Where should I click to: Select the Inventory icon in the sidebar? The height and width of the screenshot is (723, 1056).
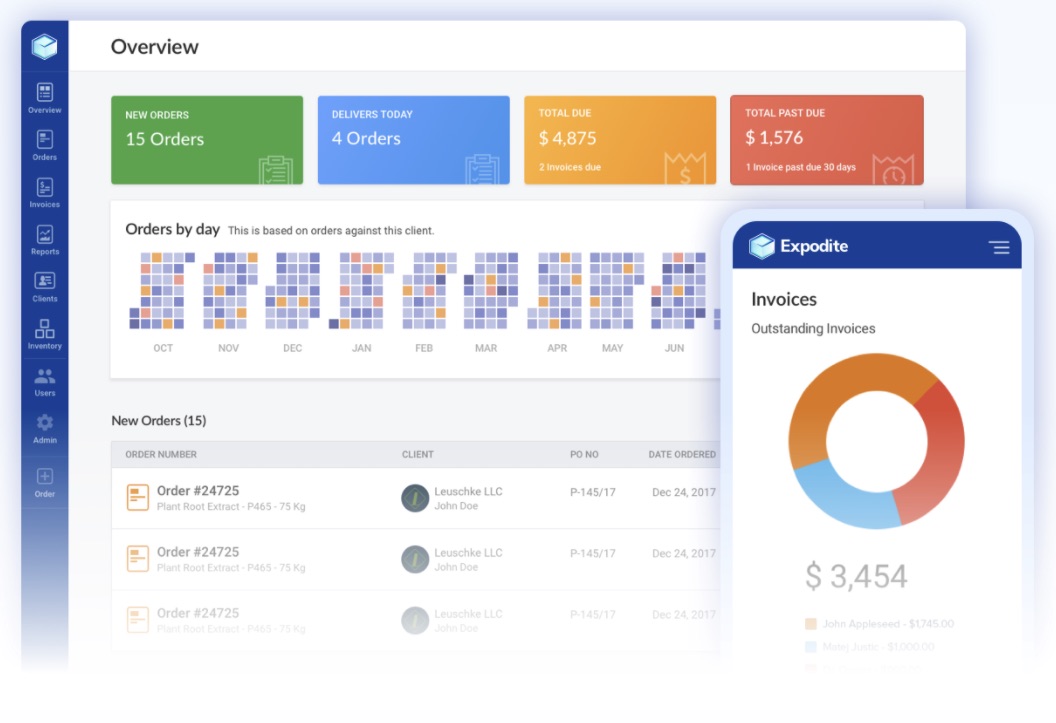[x=44, y=329]
